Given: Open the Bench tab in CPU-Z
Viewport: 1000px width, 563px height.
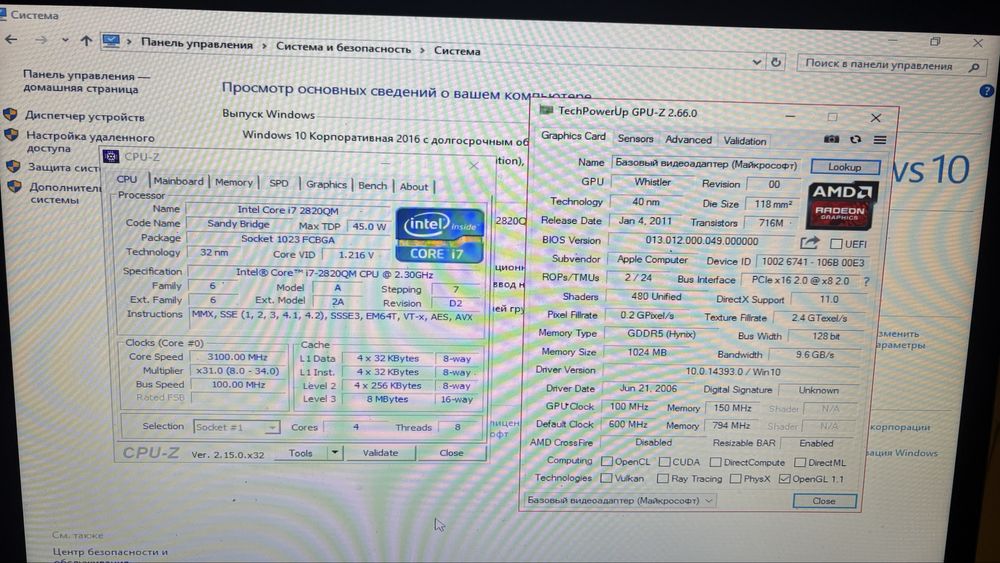Looking at the screenshot, I should pos(372,186).
